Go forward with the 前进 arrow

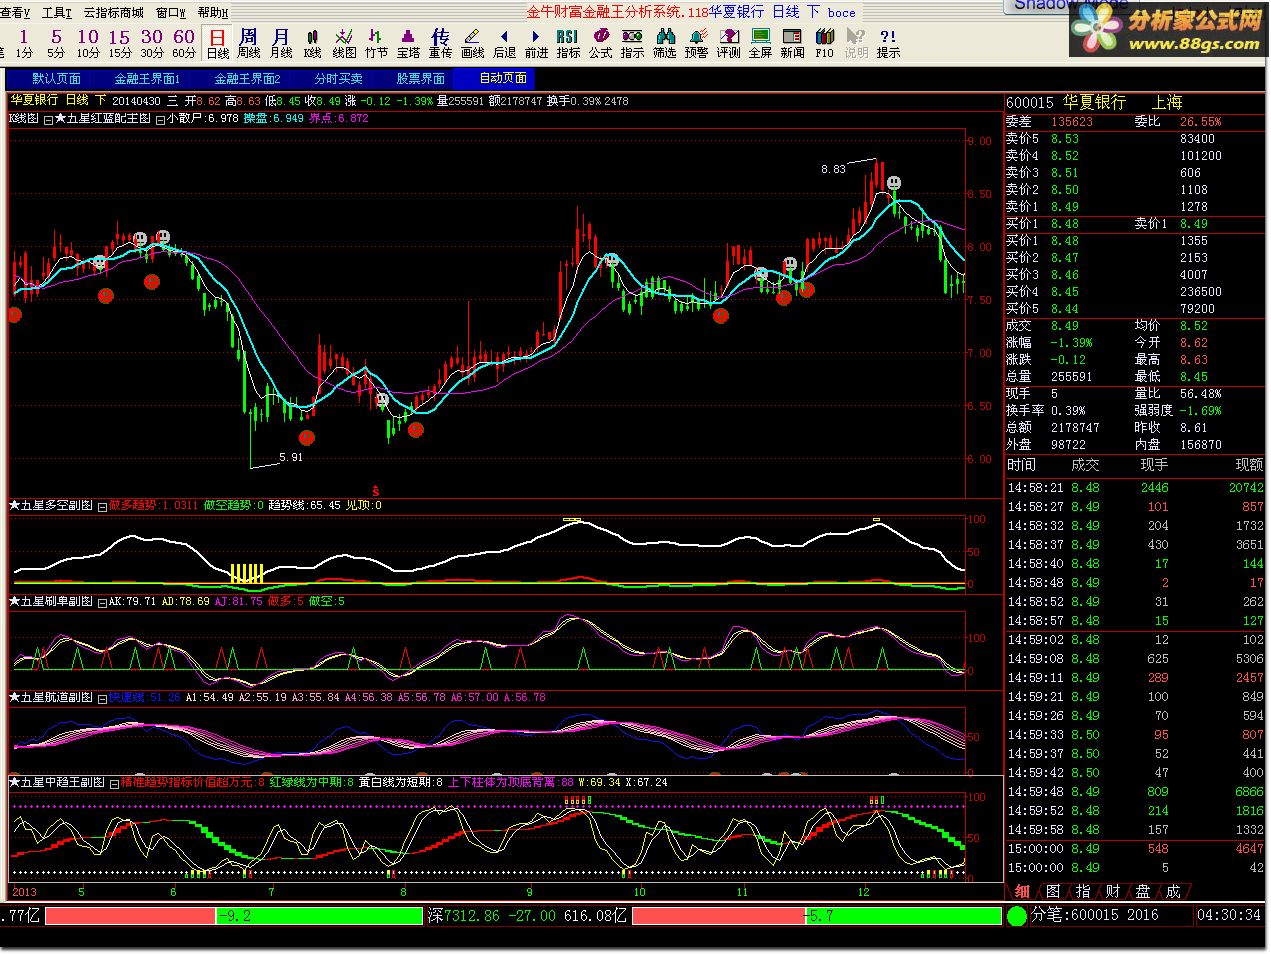537,43
